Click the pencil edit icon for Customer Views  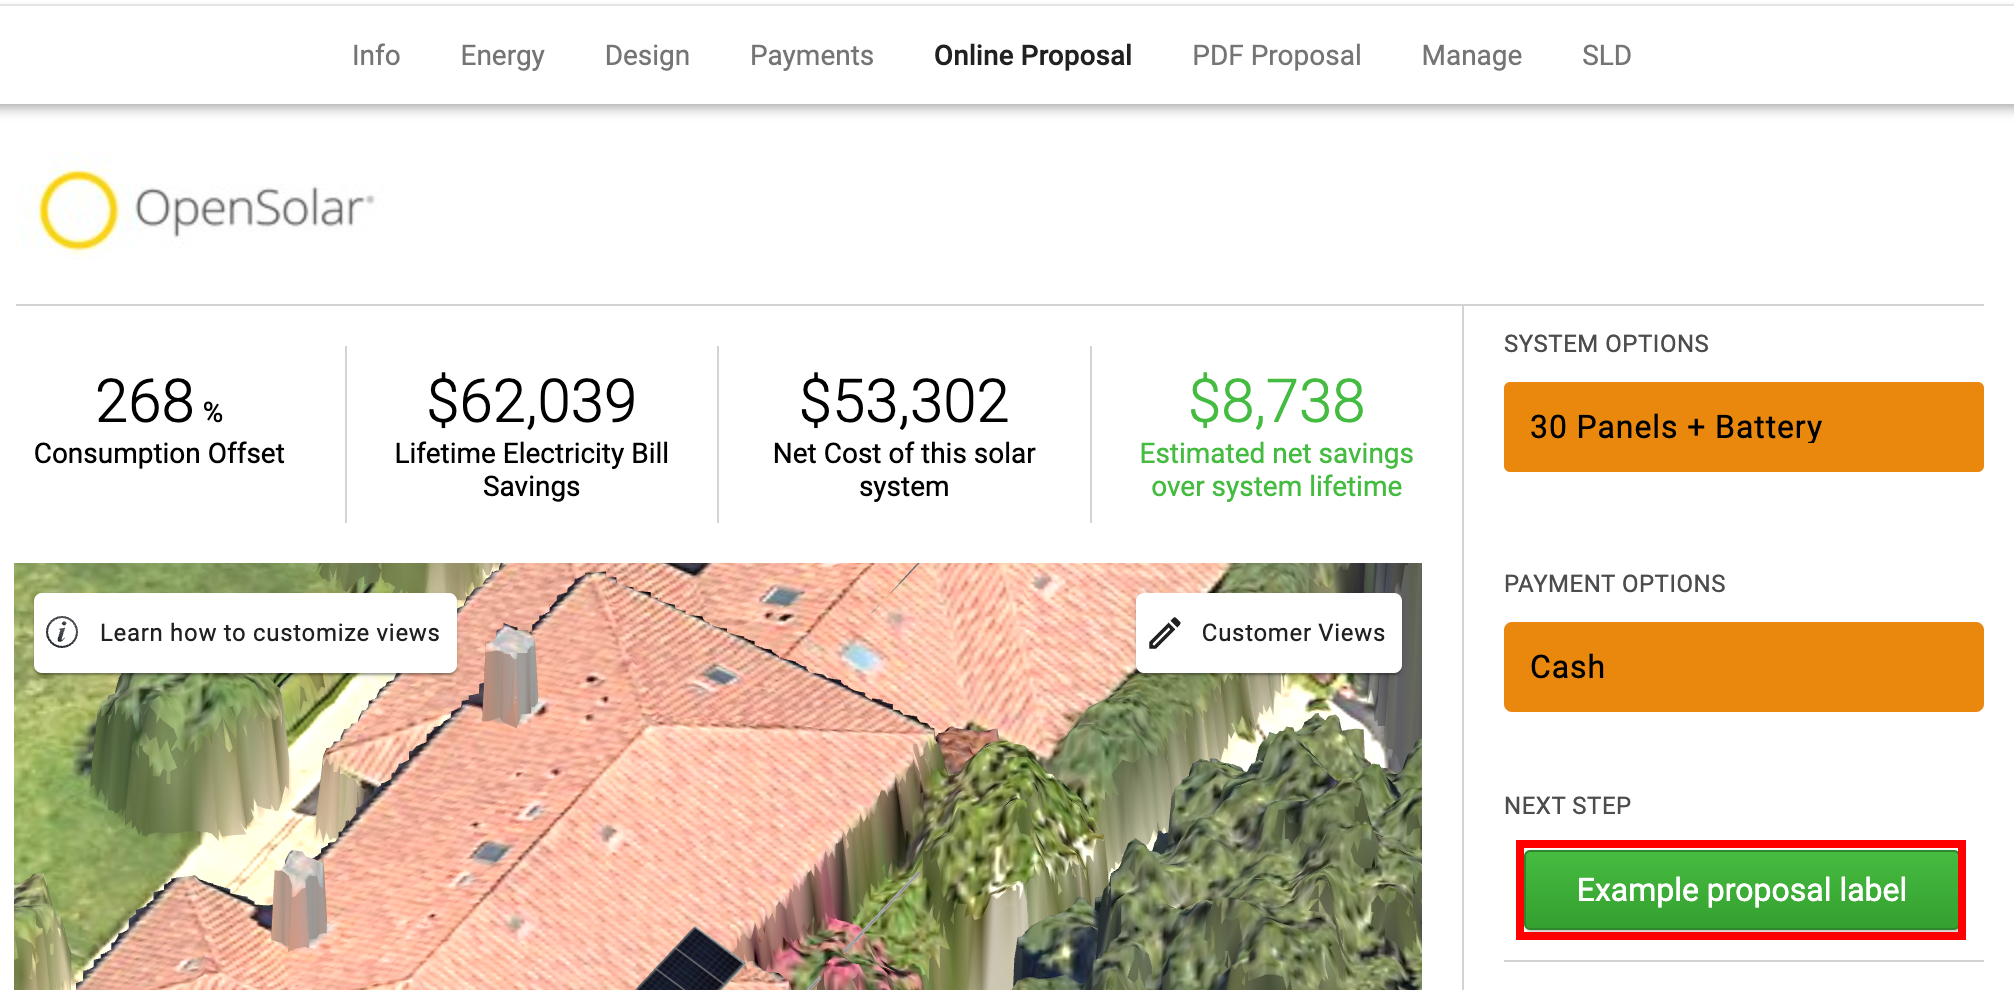(1165, 633)
